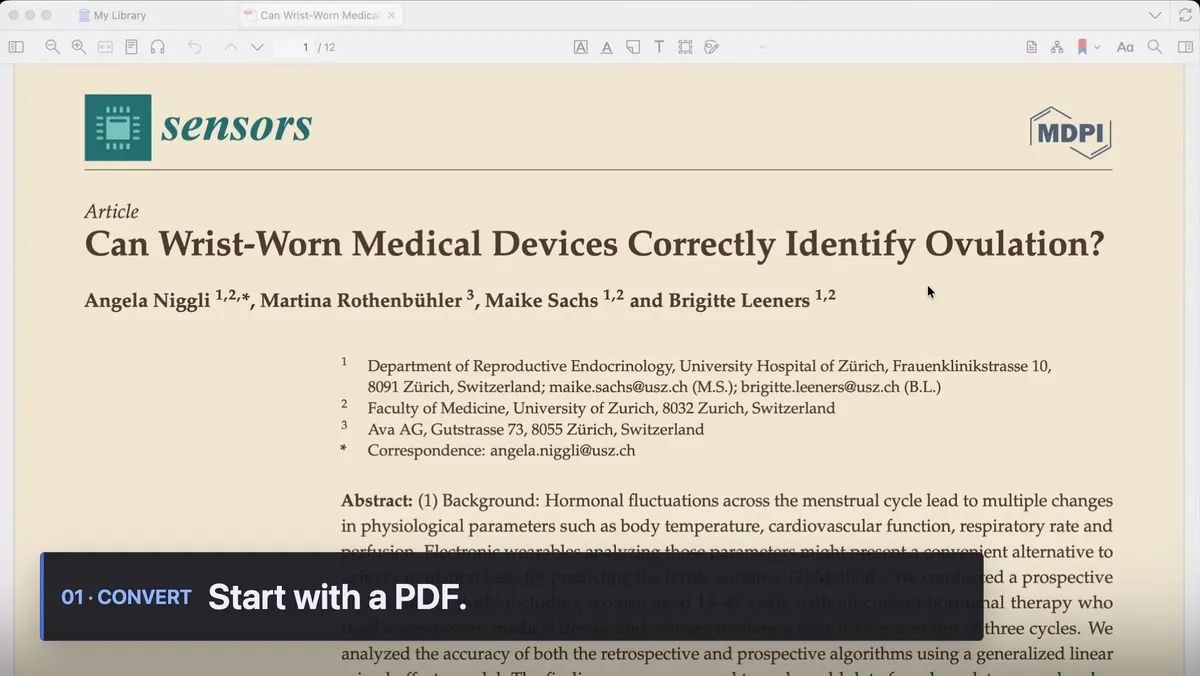Select the Select Area tool
Screen dimensions: 1200x676
[685, 47]
